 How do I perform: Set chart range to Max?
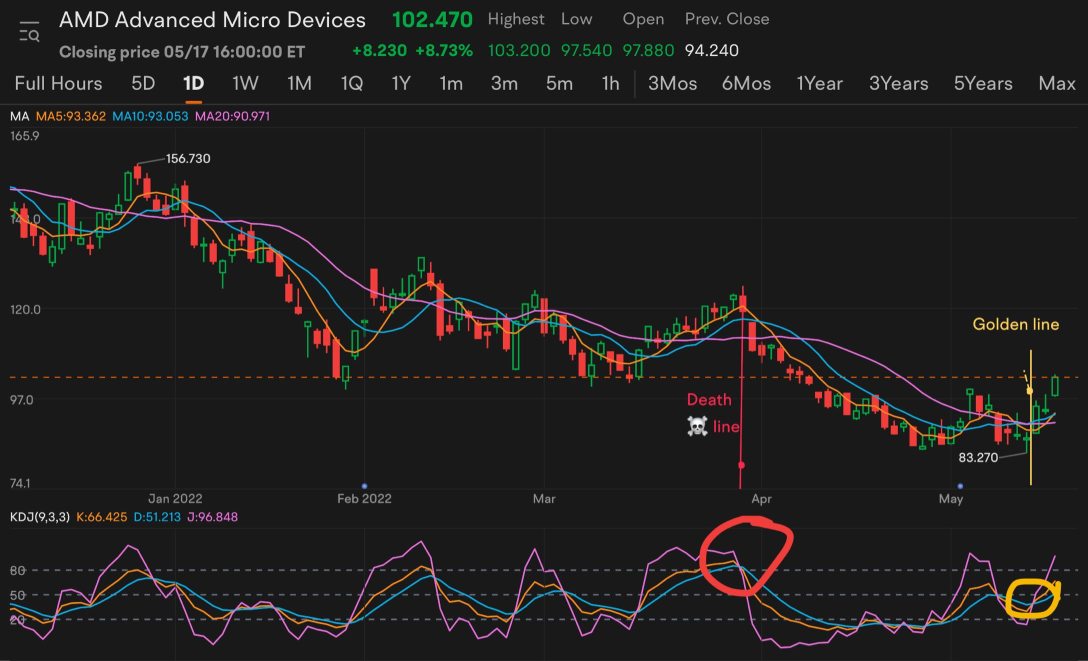click(x=1057, y=84)
